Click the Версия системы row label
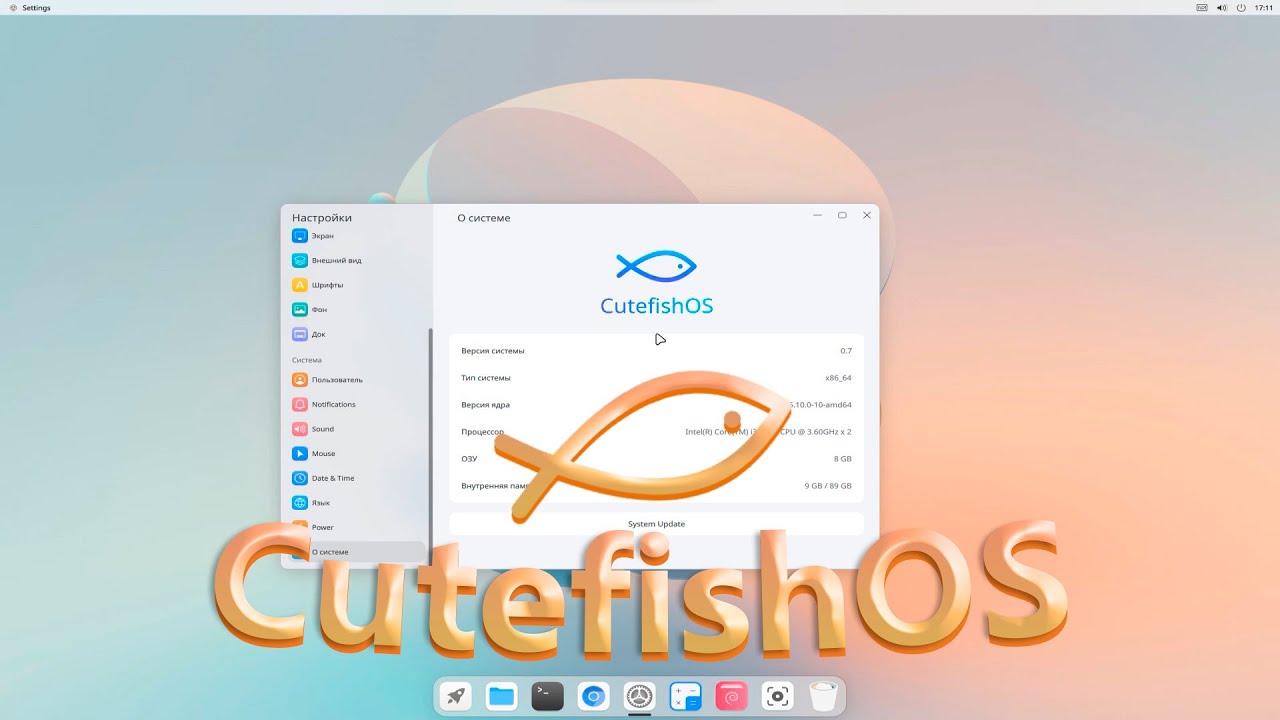1280x720 pixels. coord(492,351)
